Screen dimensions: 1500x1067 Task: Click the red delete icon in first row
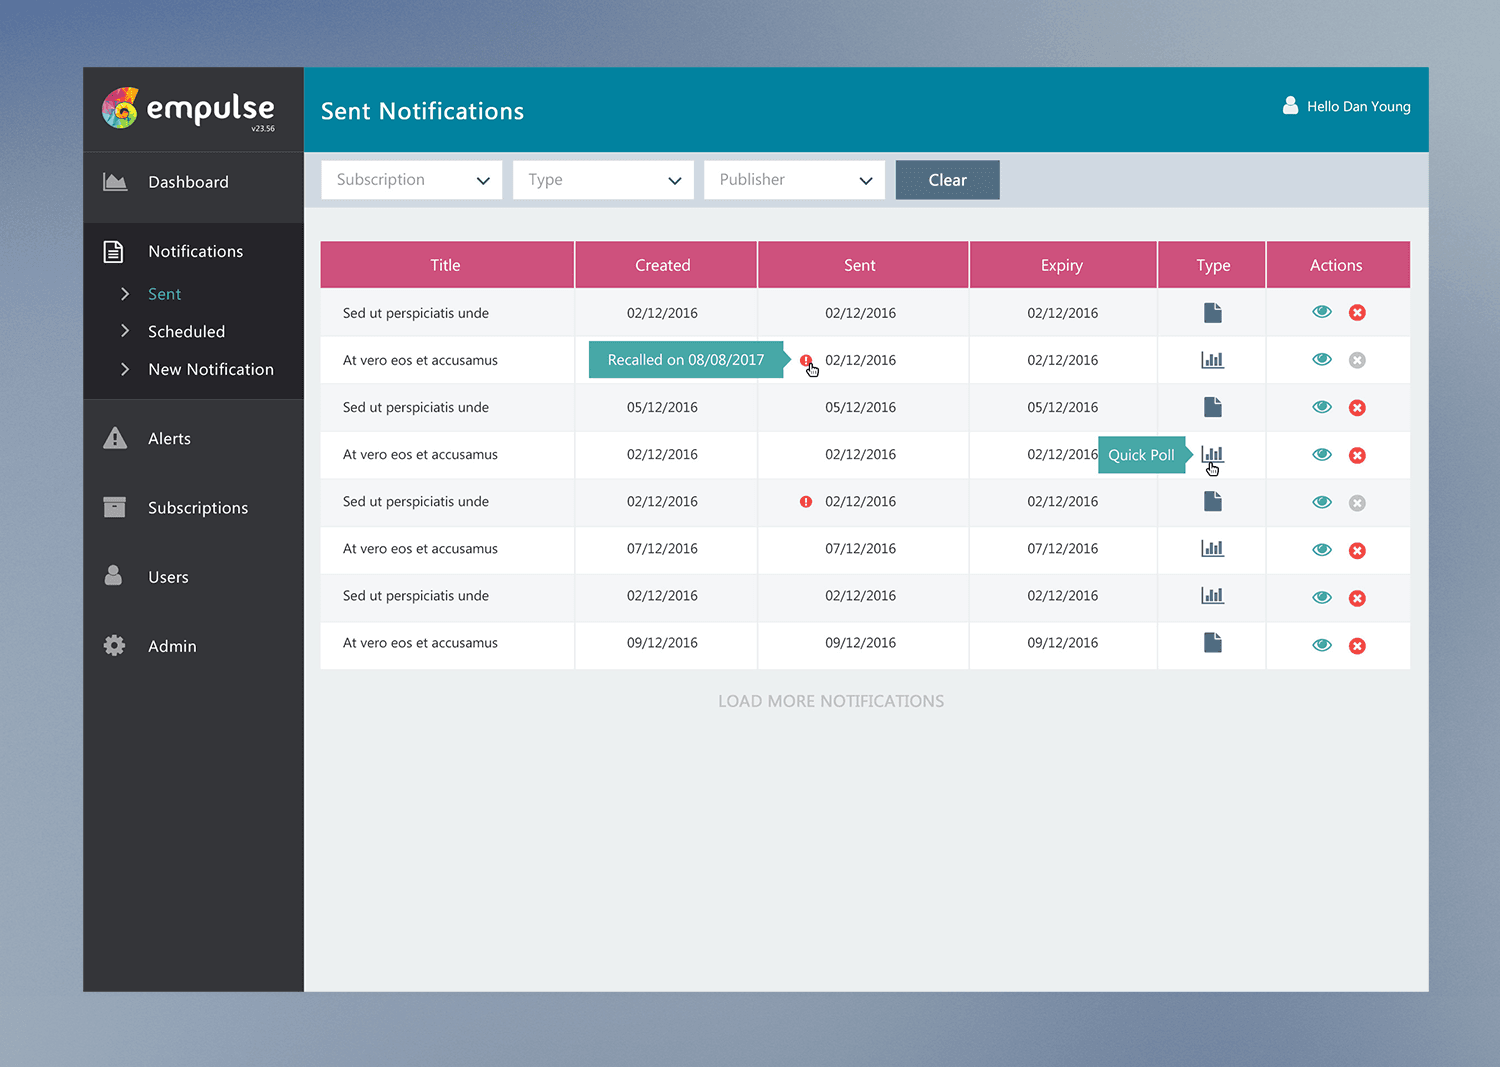tap(1357, 313)
